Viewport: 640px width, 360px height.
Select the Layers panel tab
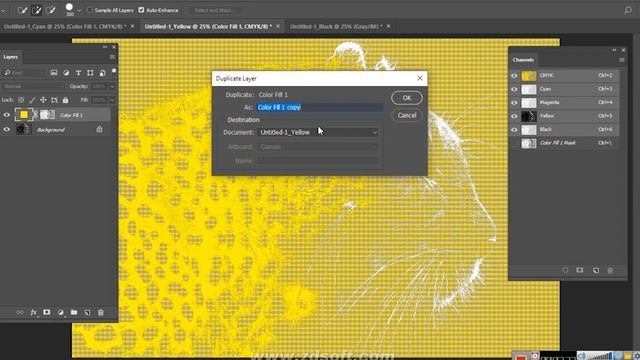pos(11,57)
